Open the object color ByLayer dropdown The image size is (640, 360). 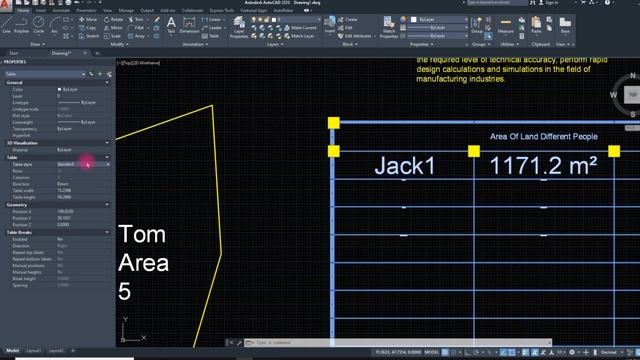439,20
